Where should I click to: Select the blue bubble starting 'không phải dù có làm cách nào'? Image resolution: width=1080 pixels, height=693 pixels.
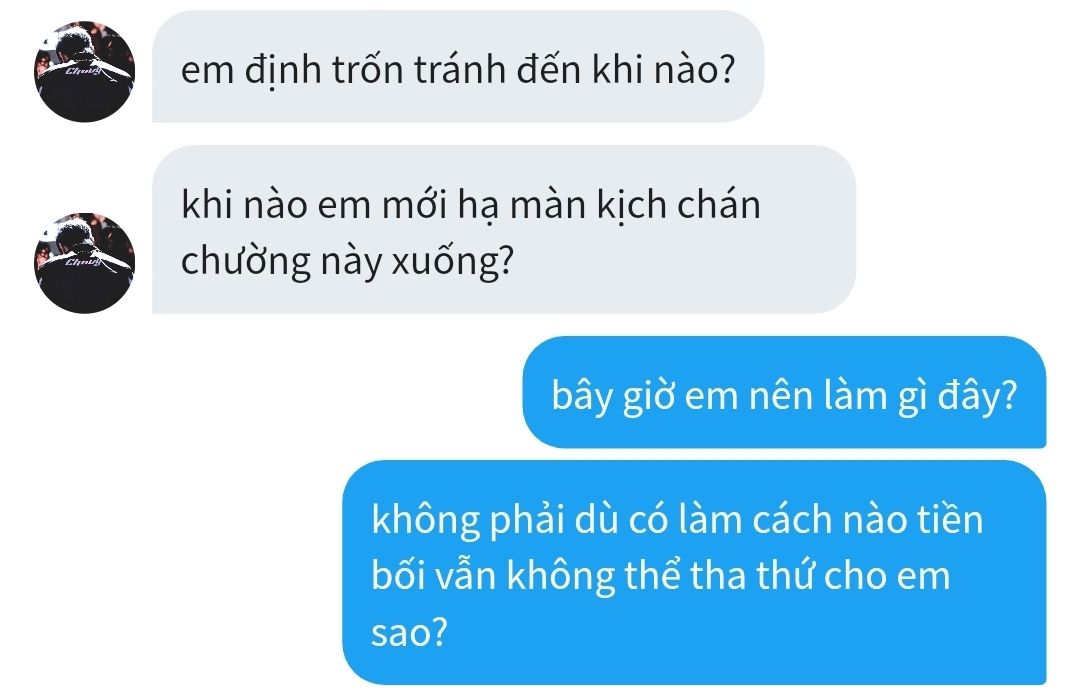(x=694, y=572)
